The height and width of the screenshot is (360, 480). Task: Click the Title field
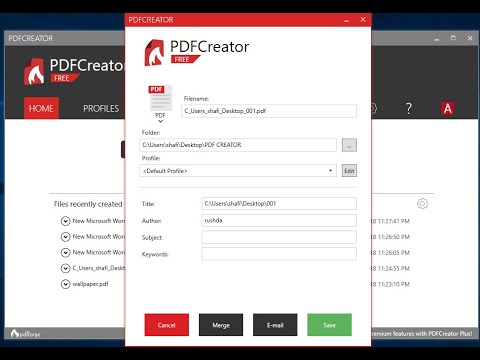pos(279,204)
